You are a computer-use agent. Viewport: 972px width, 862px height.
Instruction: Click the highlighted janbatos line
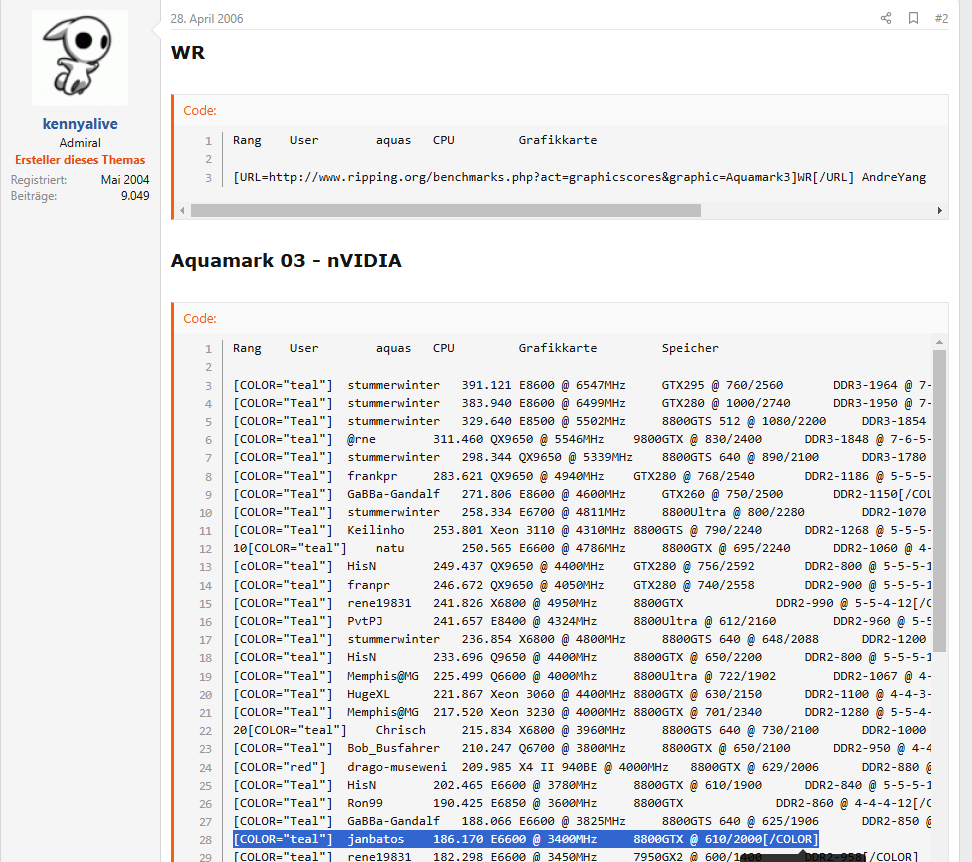(x=526, y=839)
